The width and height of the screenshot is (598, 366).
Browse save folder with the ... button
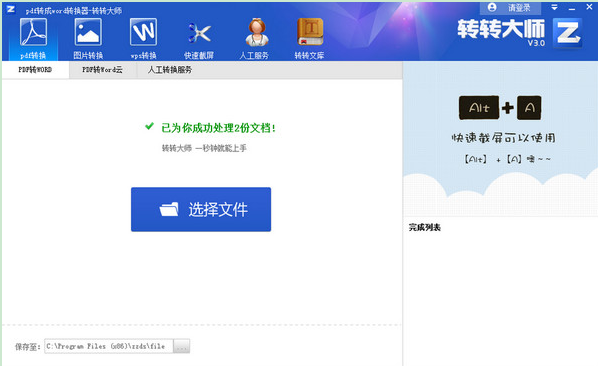(182, 346)
